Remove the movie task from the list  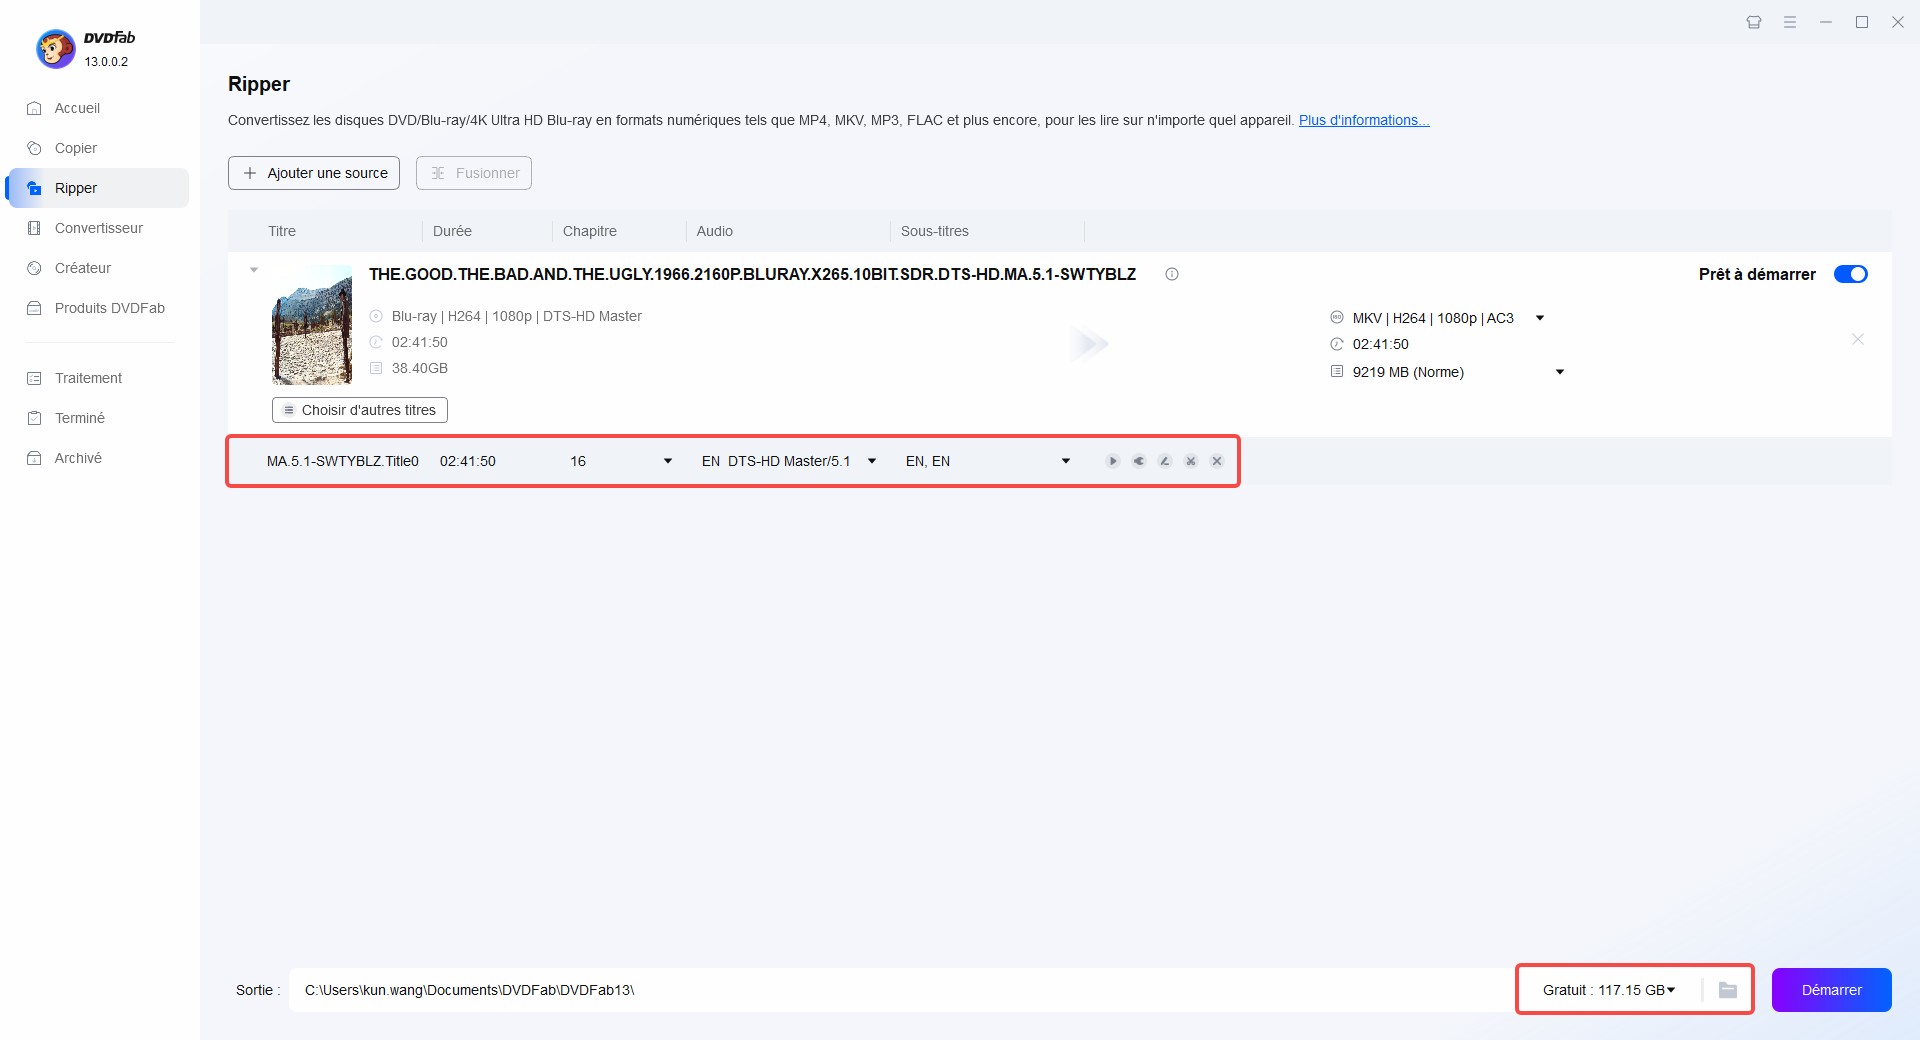pyautogui.click(x=1857, y=339)
